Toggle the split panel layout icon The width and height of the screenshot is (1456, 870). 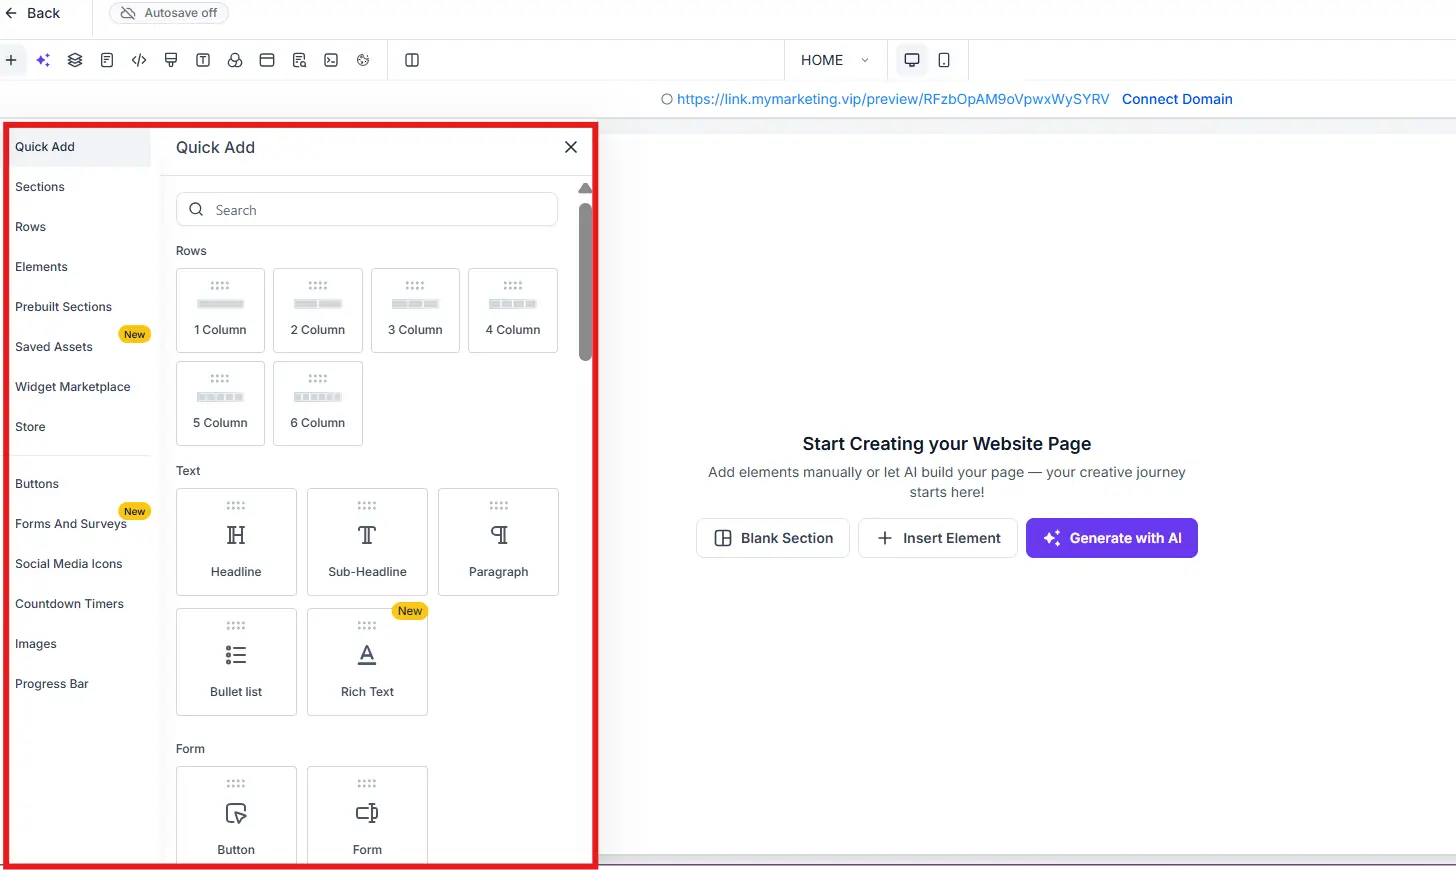pyautogui.click(x=412, y=60)
